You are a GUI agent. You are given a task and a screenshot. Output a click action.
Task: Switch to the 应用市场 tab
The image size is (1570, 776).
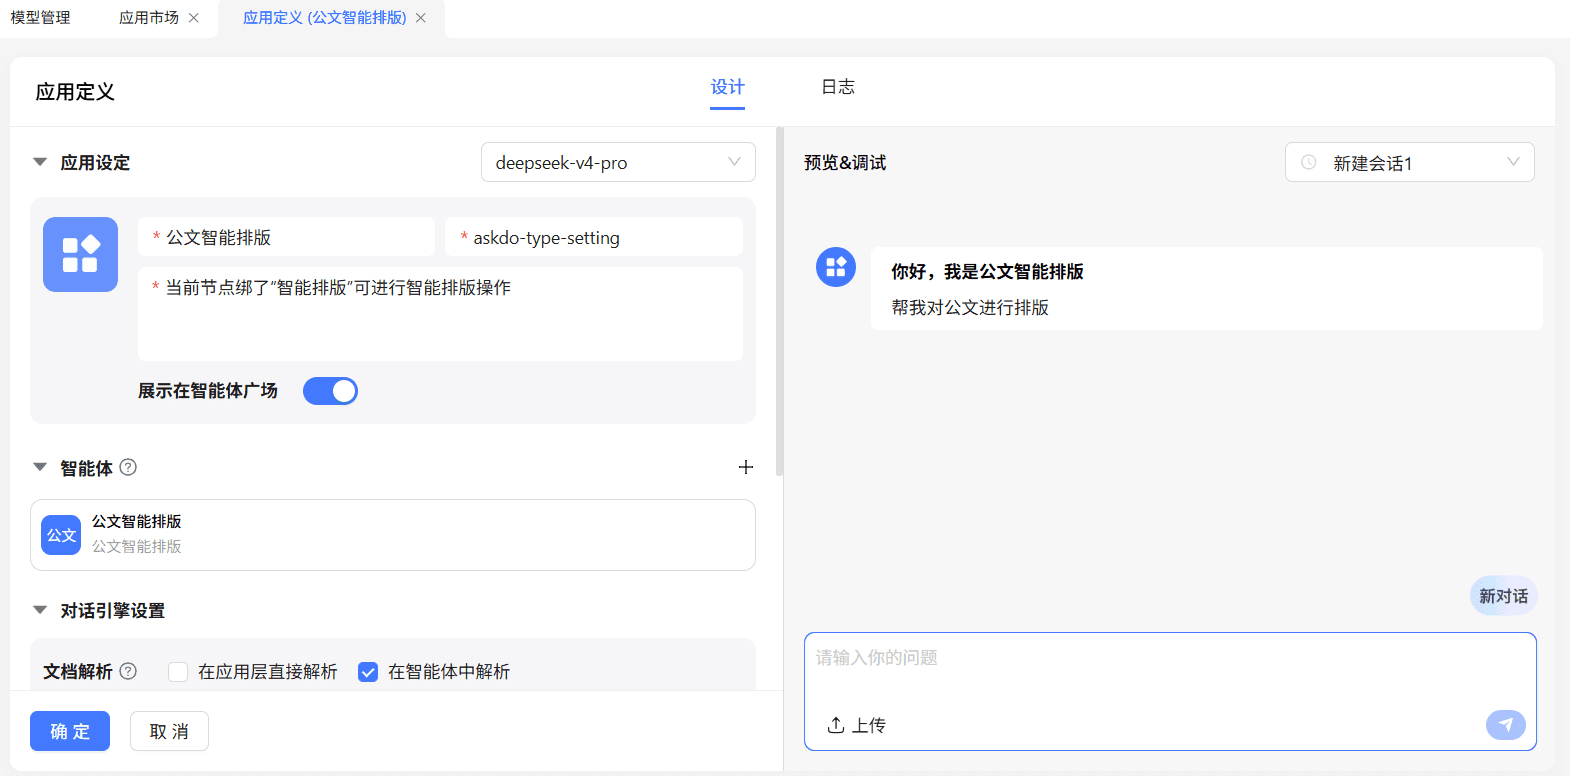point(149,18)
